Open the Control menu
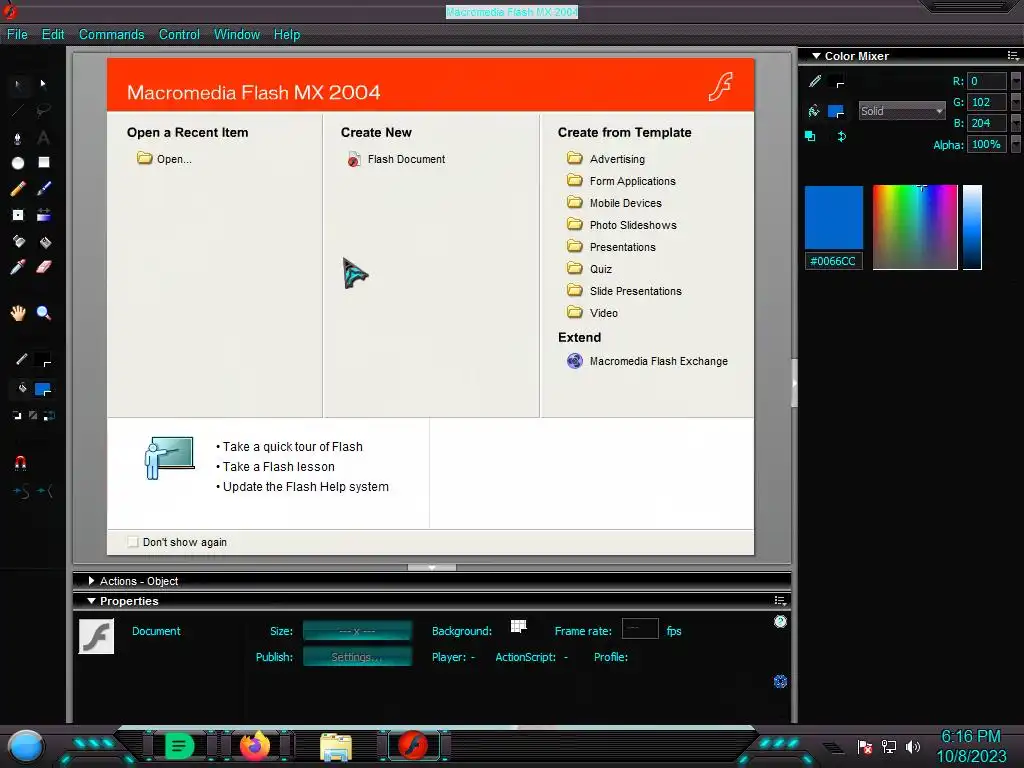 pos(179,35)
